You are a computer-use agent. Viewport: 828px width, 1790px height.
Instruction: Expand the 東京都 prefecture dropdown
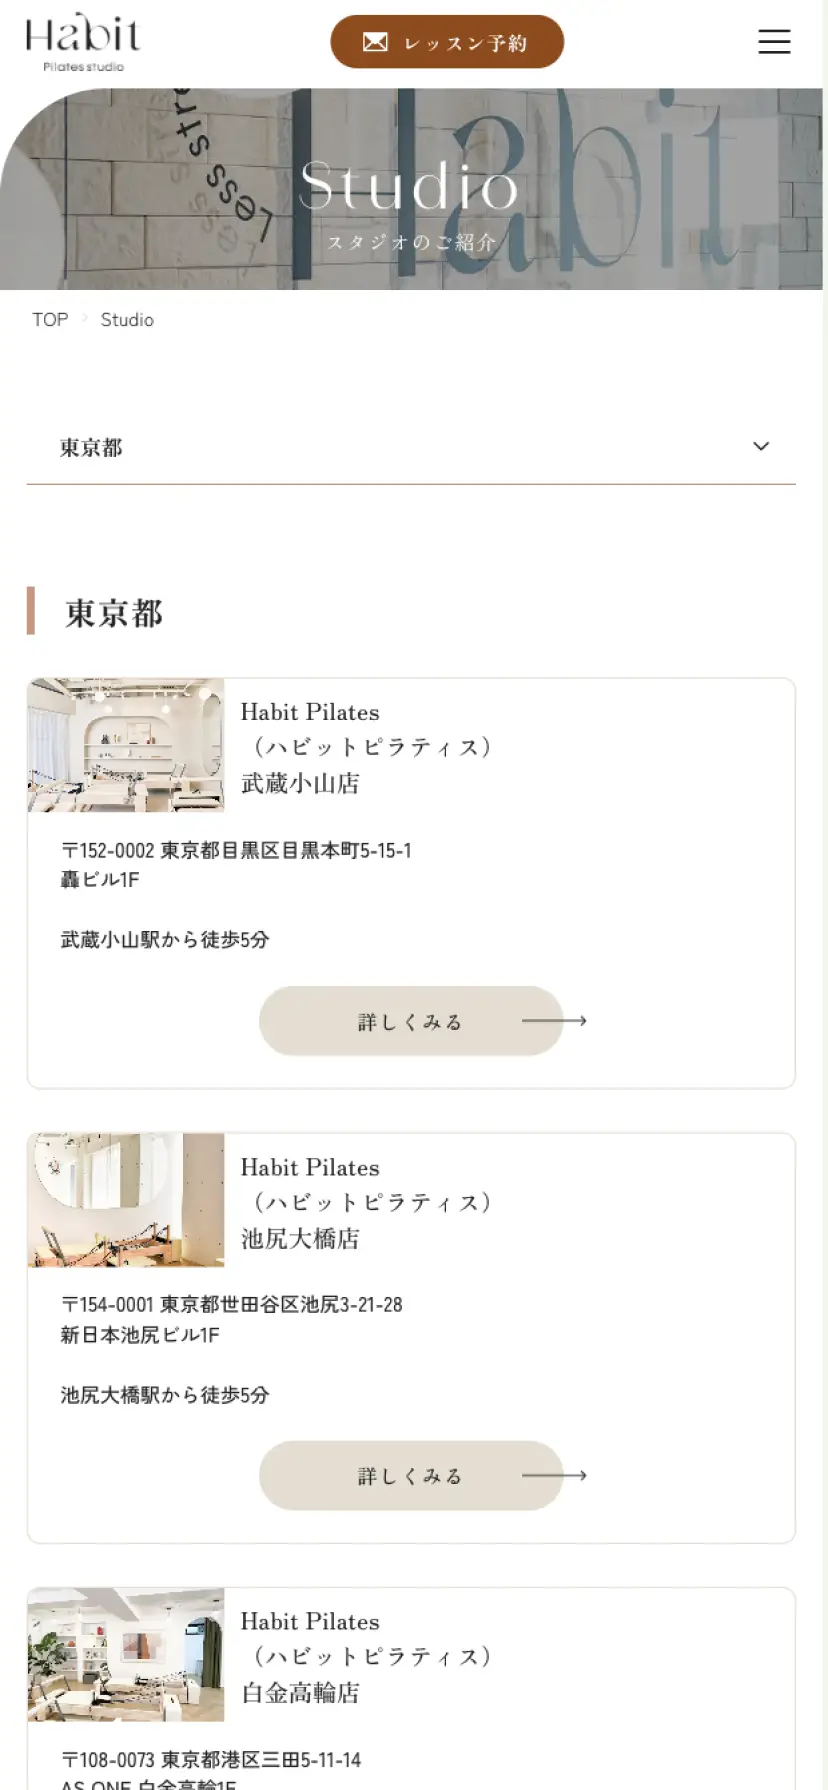[x=410, y=447]
